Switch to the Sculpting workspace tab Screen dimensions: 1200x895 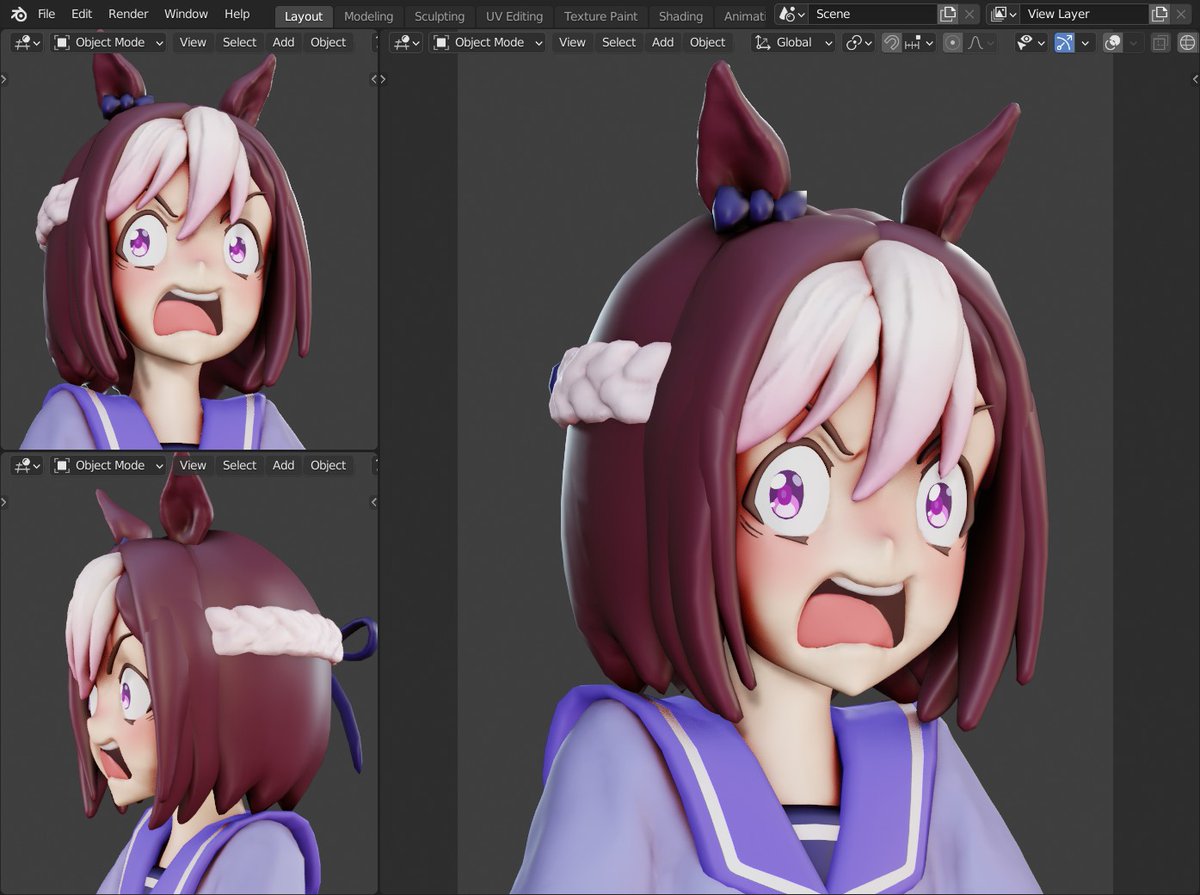439,16
